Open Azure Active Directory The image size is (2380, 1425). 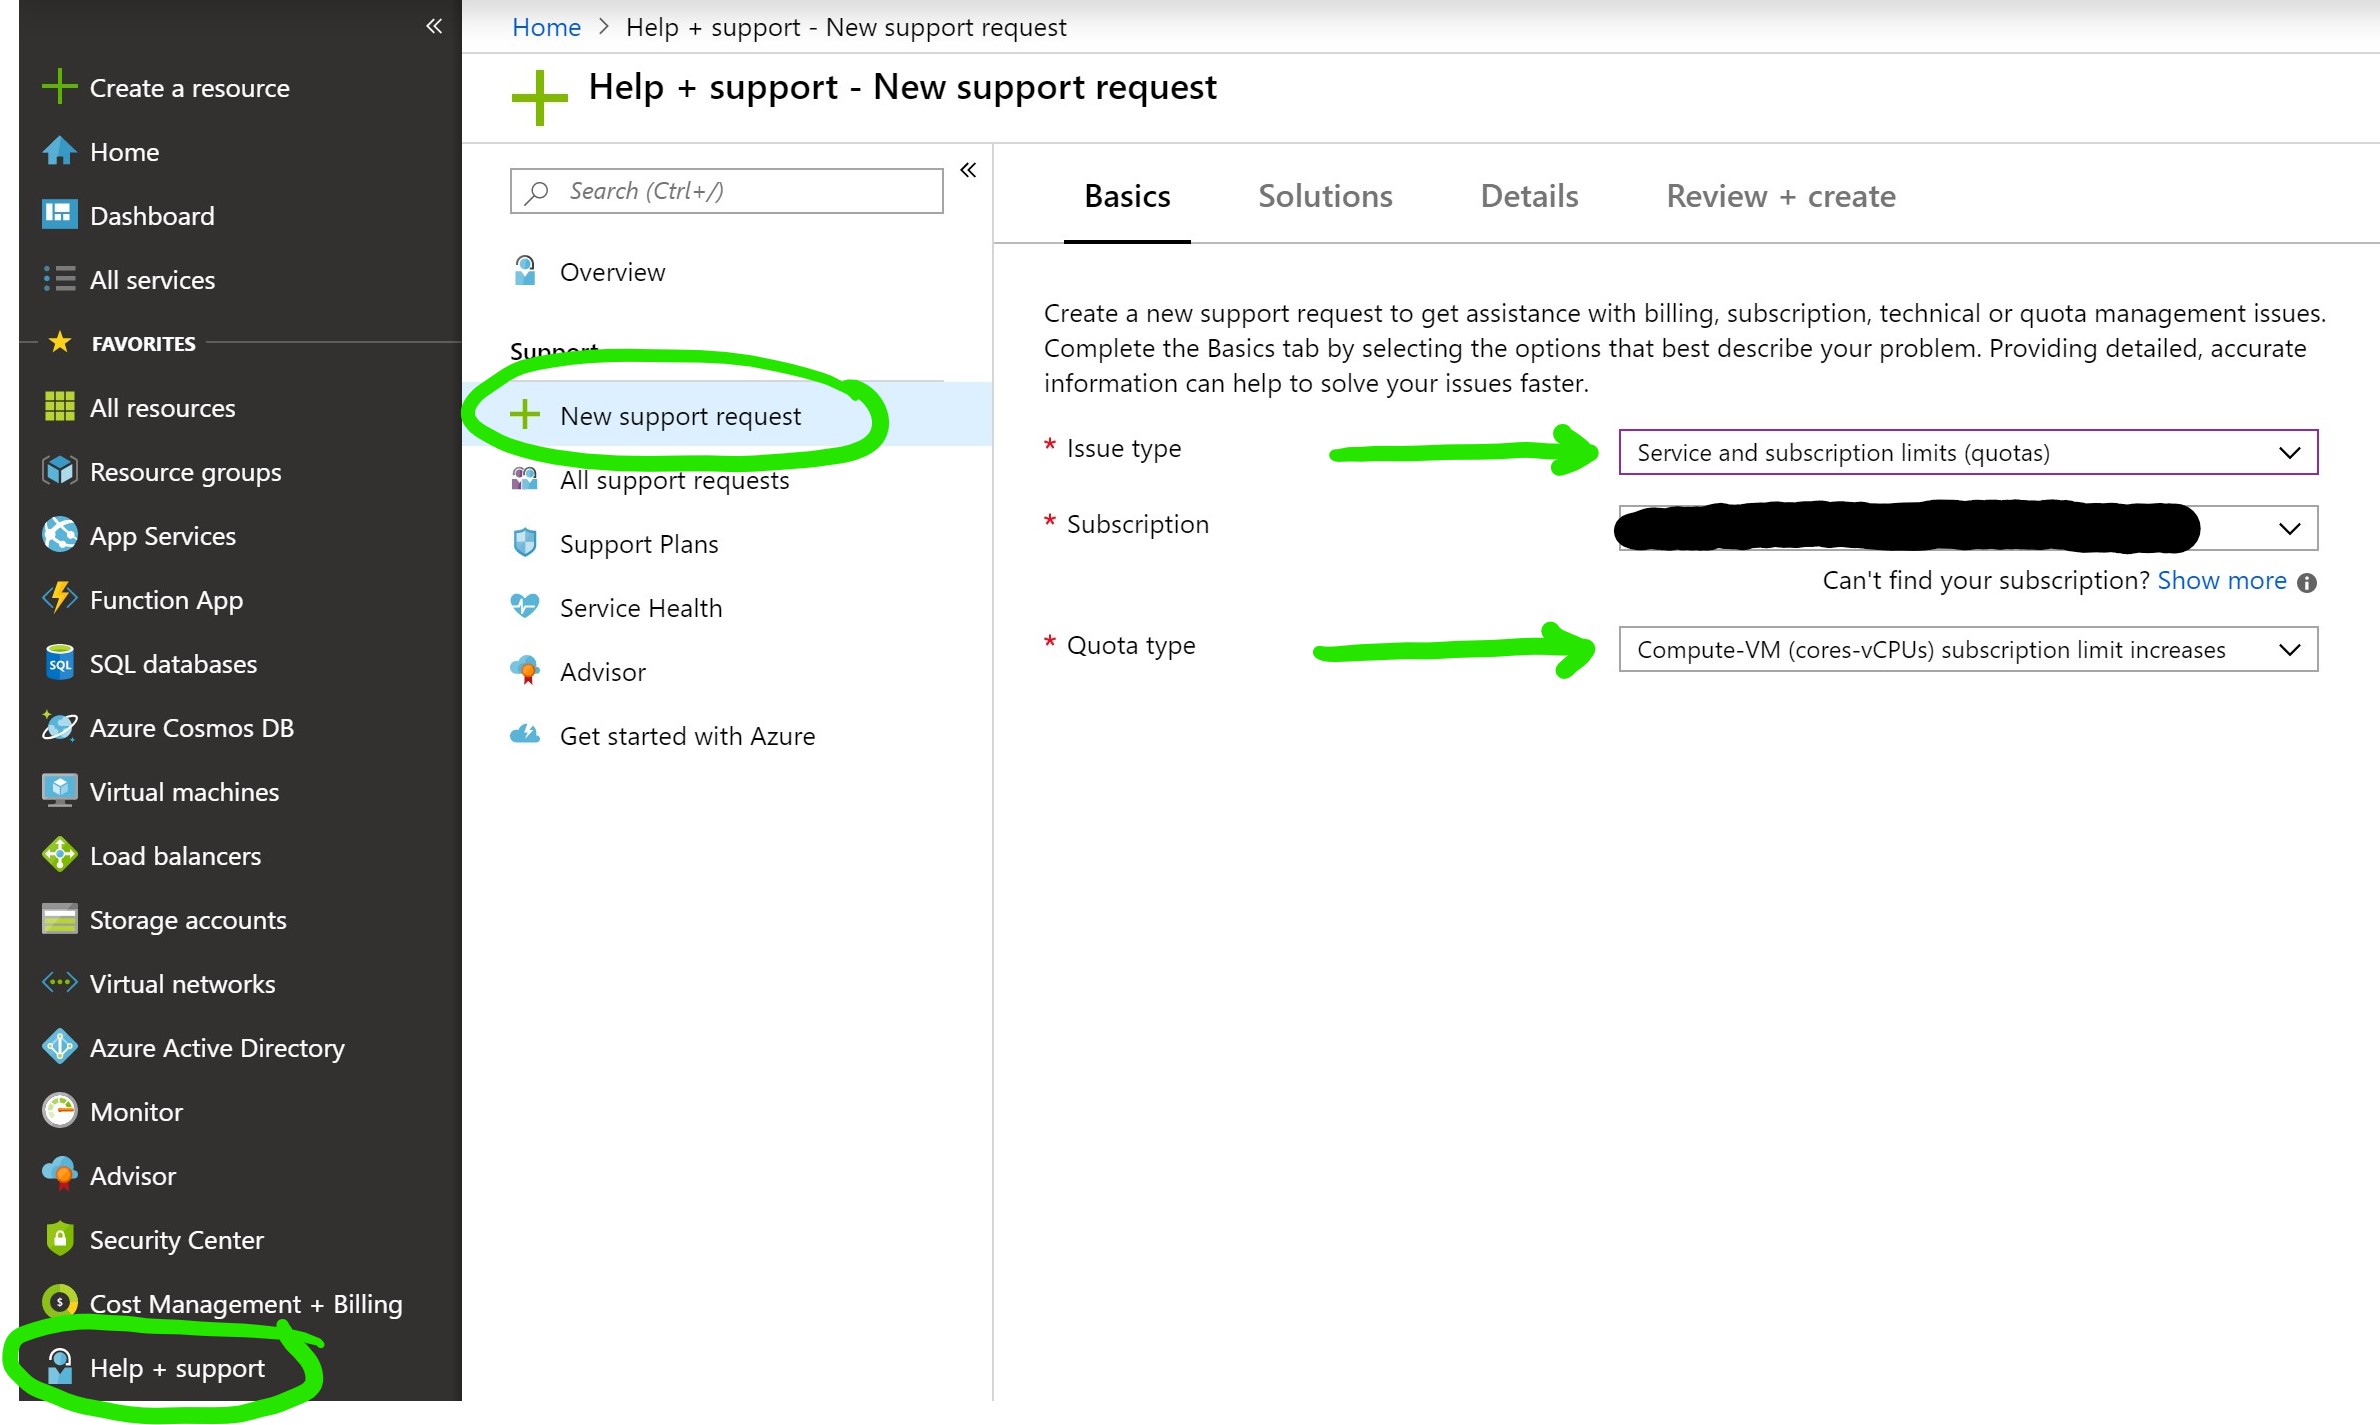tap(216, 1047)
